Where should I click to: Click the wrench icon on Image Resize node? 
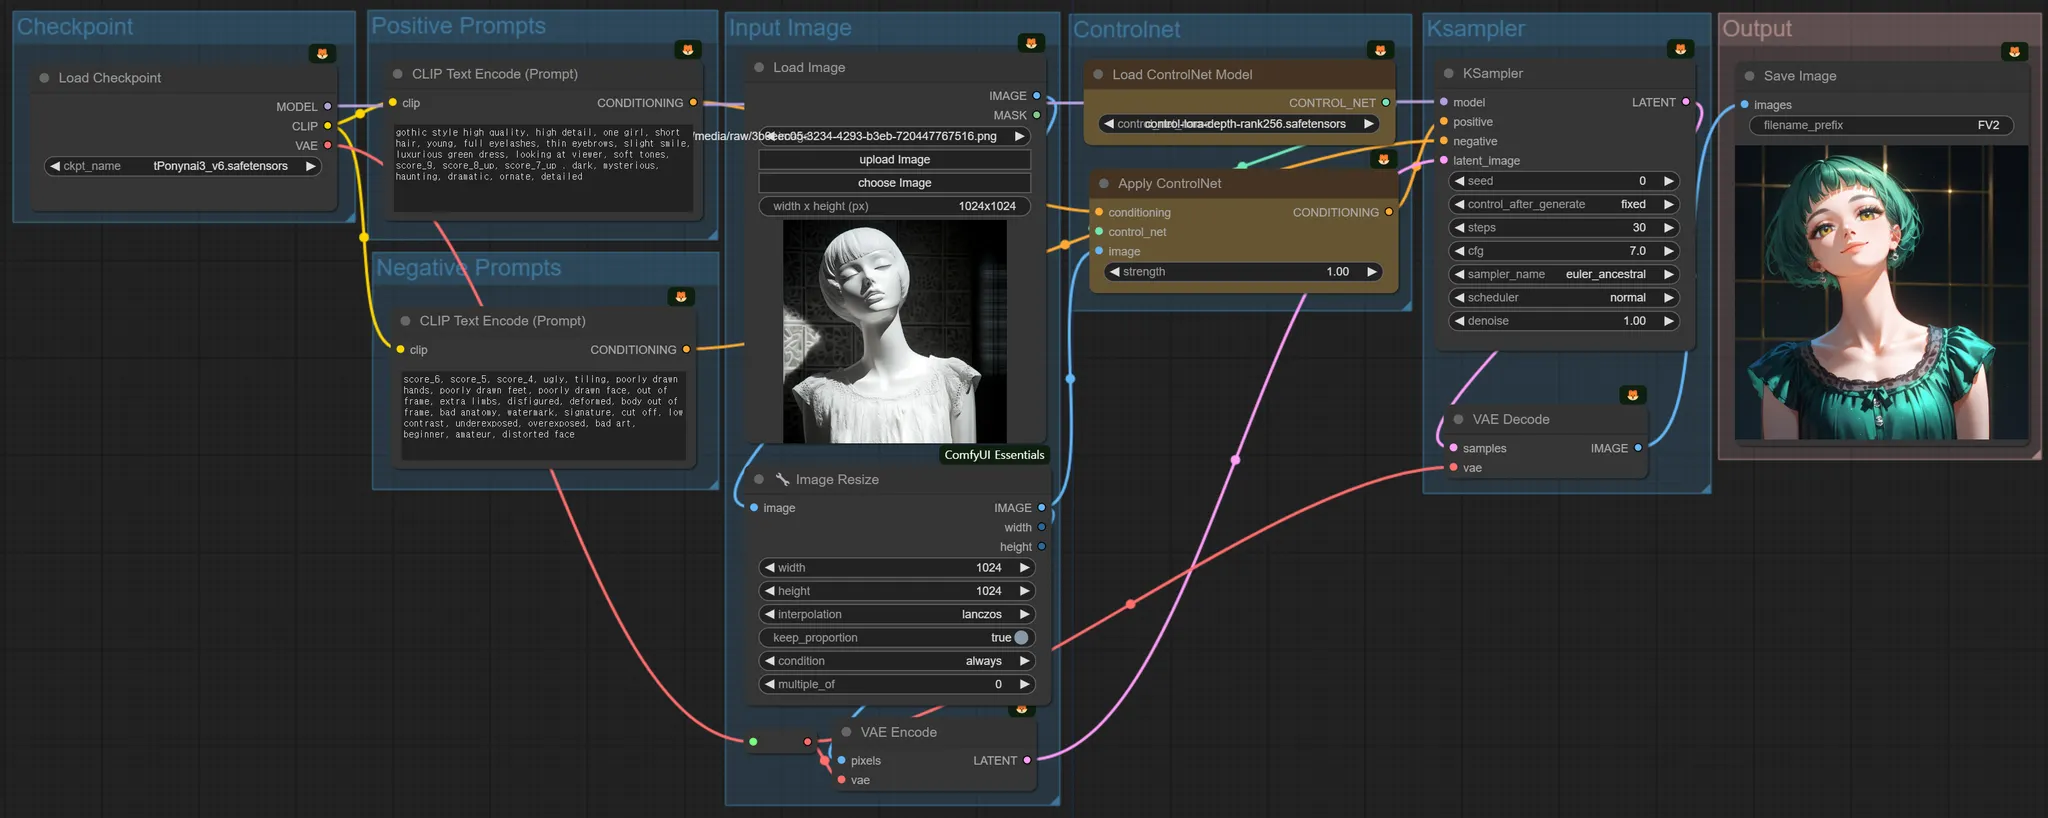(x=782, y=480)
